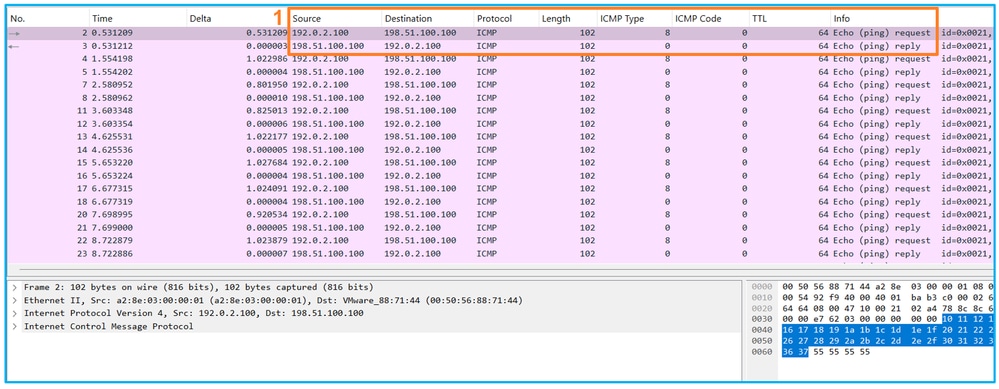Select packet number 11 row
Viewport: 999px width, 389px height.
pyautogui.click(x=500, y=111)
